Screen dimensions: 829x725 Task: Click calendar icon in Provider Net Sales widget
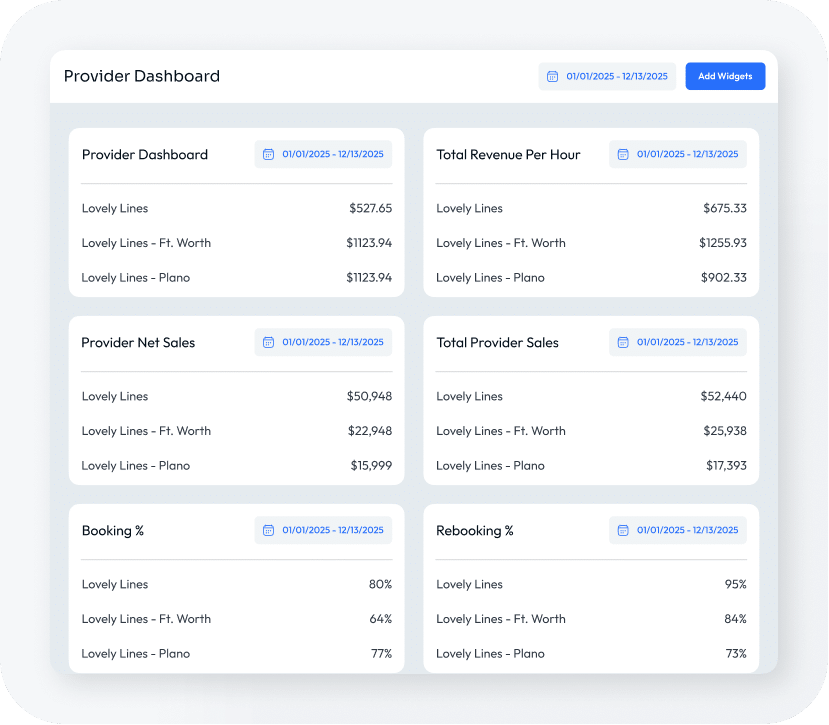point(268,342)
